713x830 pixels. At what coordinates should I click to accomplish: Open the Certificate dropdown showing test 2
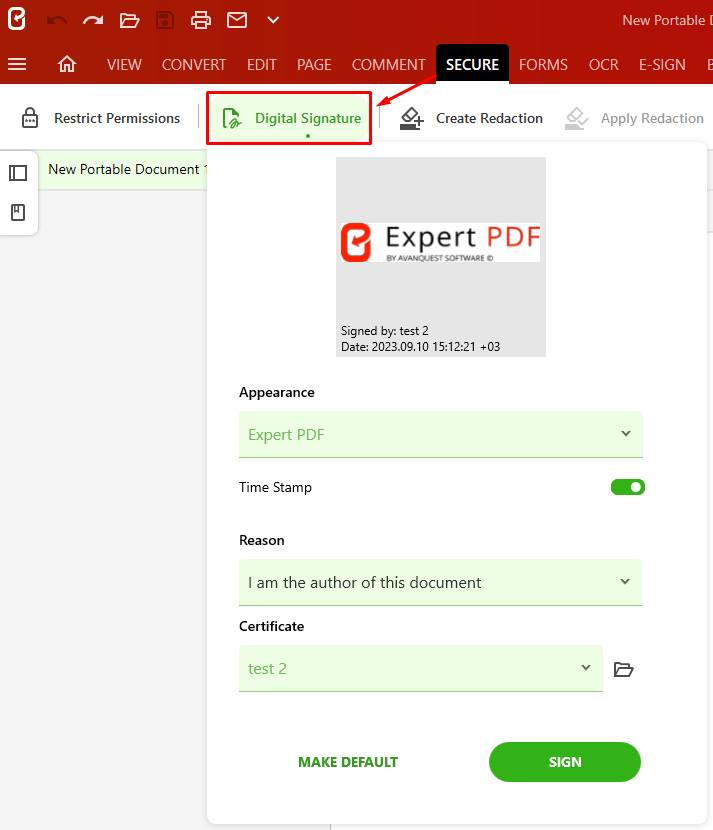(x=421, y=669)
